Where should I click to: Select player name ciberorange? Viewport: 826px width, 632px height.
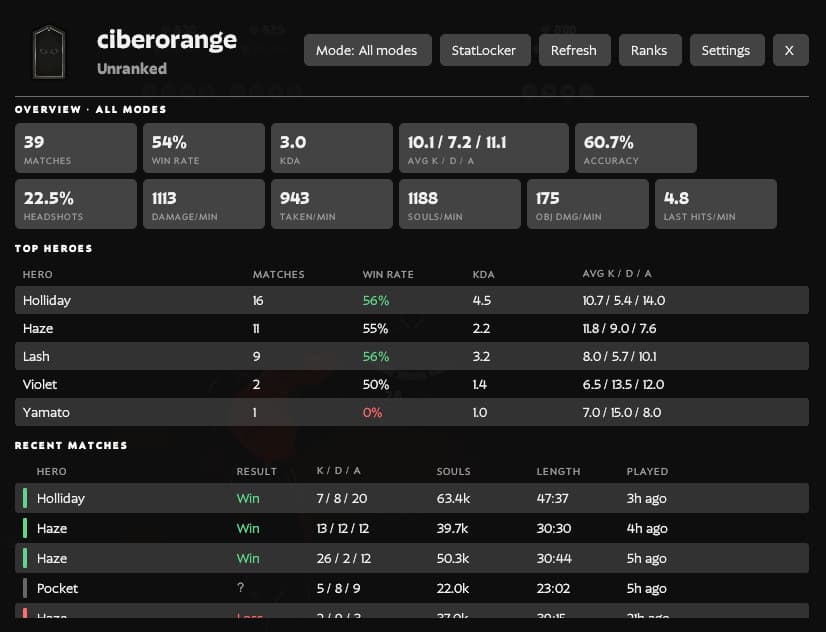click(x=166, y=40)
